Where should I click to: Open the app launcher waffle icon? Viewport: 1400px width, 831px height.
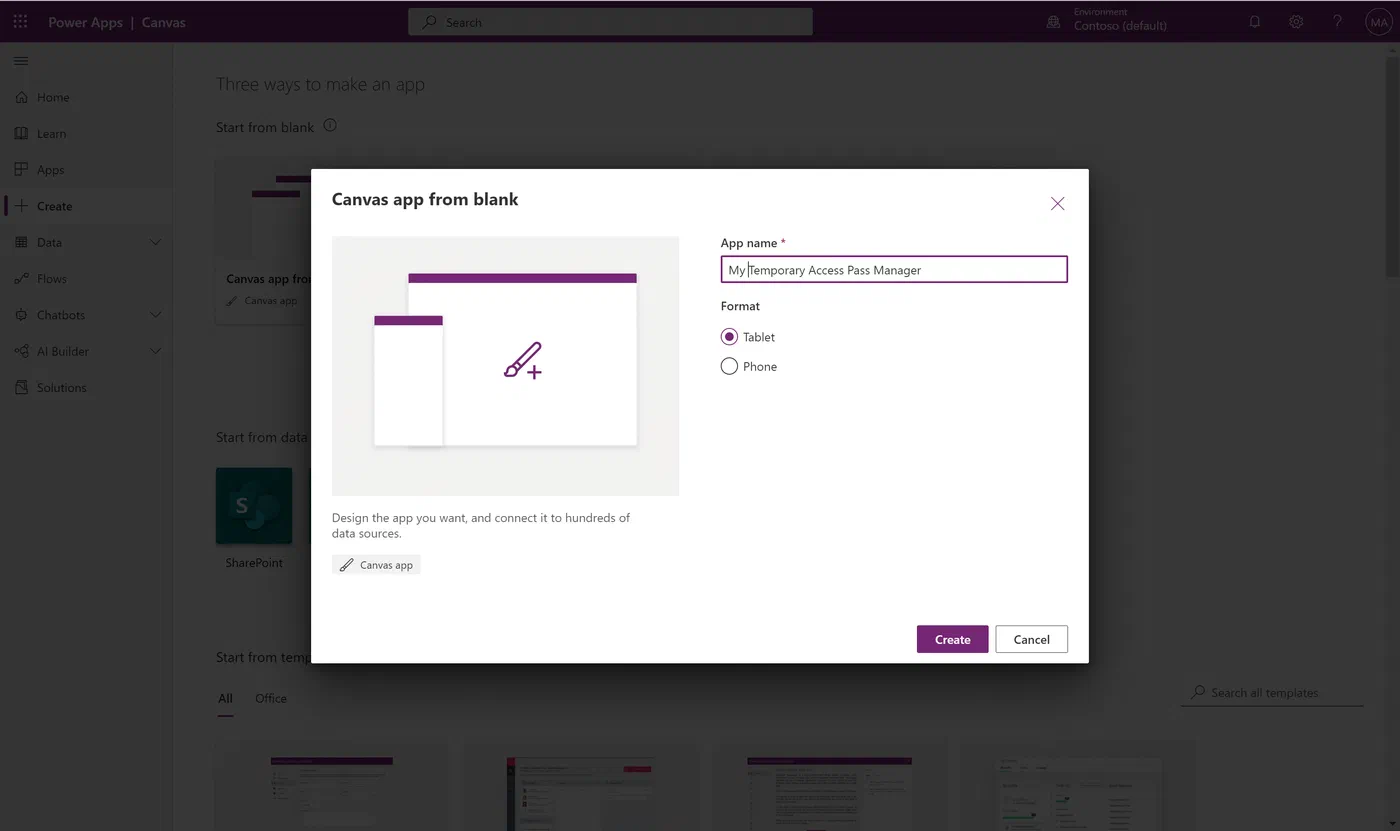tap(20, 22)
